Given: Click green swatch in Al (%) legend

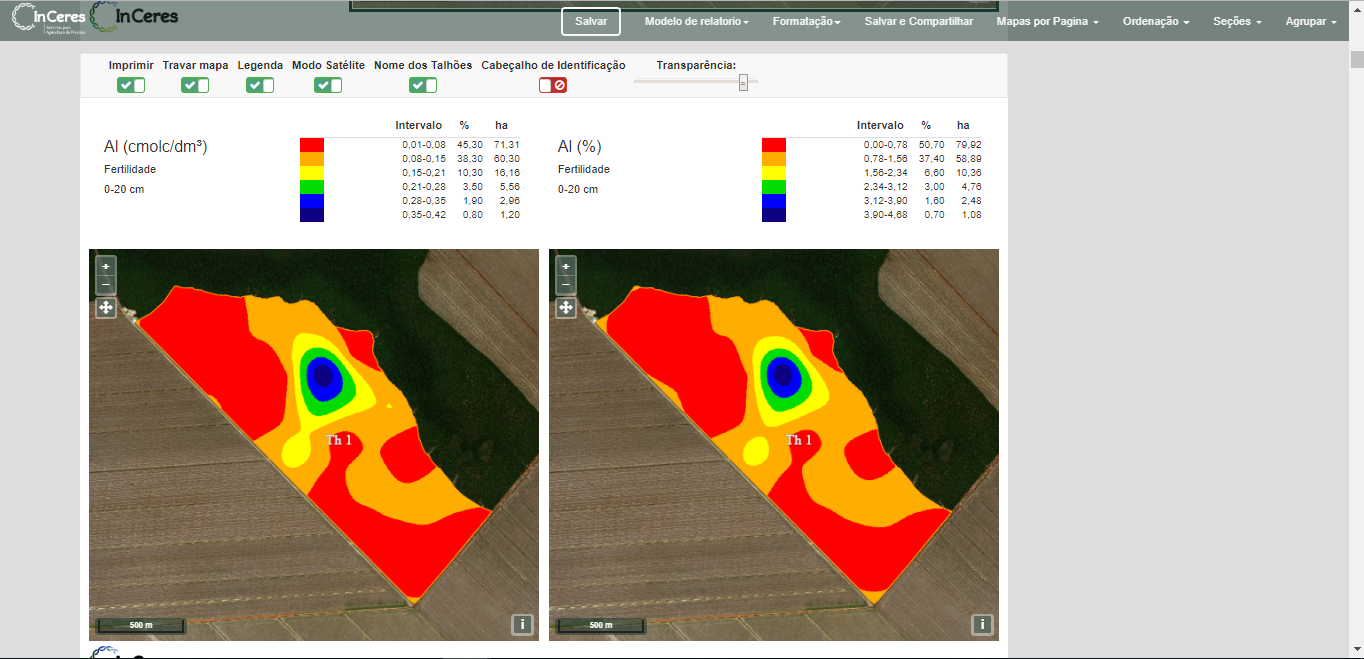Looking at the screenshot, I should pos(774,187).
